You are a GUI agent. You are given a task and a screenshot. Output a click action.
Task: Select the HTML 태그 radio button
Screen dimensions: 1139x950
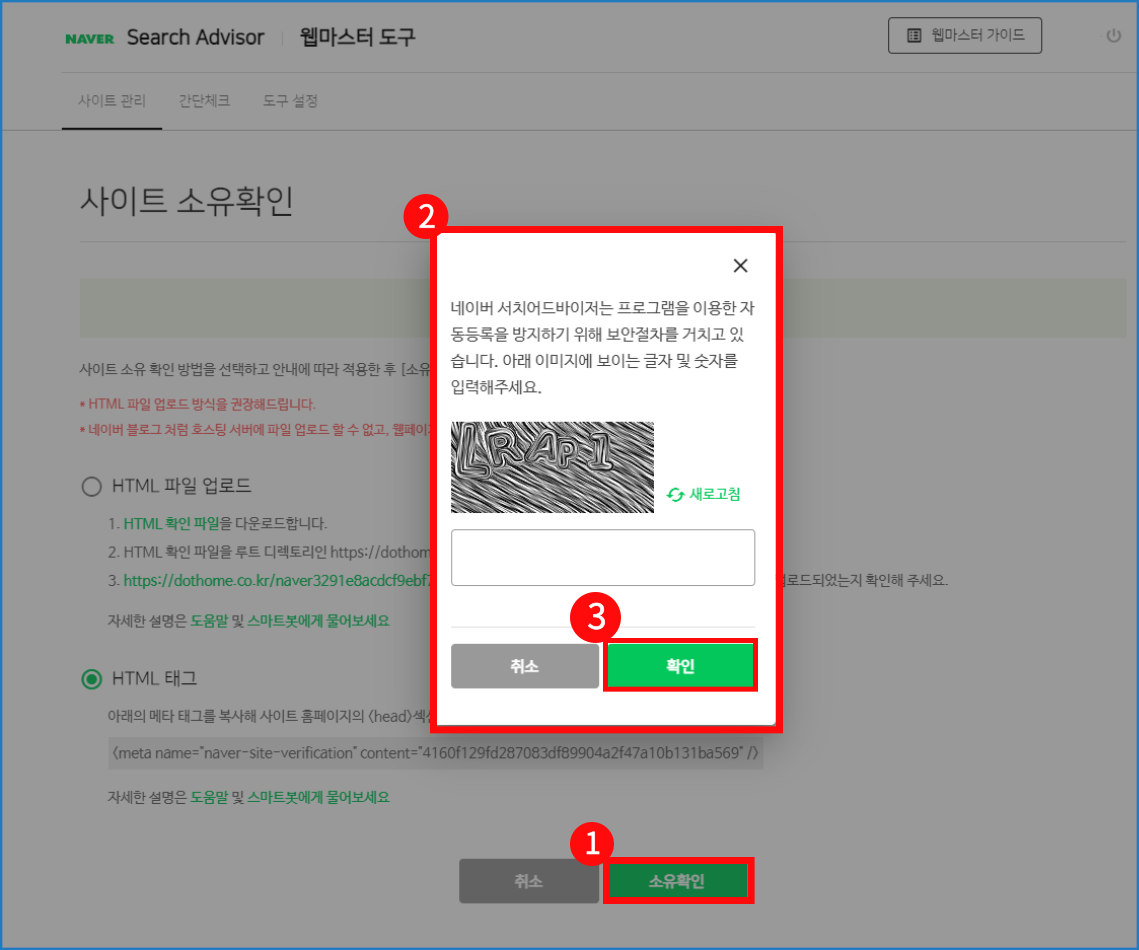click(x=92, y=679)
